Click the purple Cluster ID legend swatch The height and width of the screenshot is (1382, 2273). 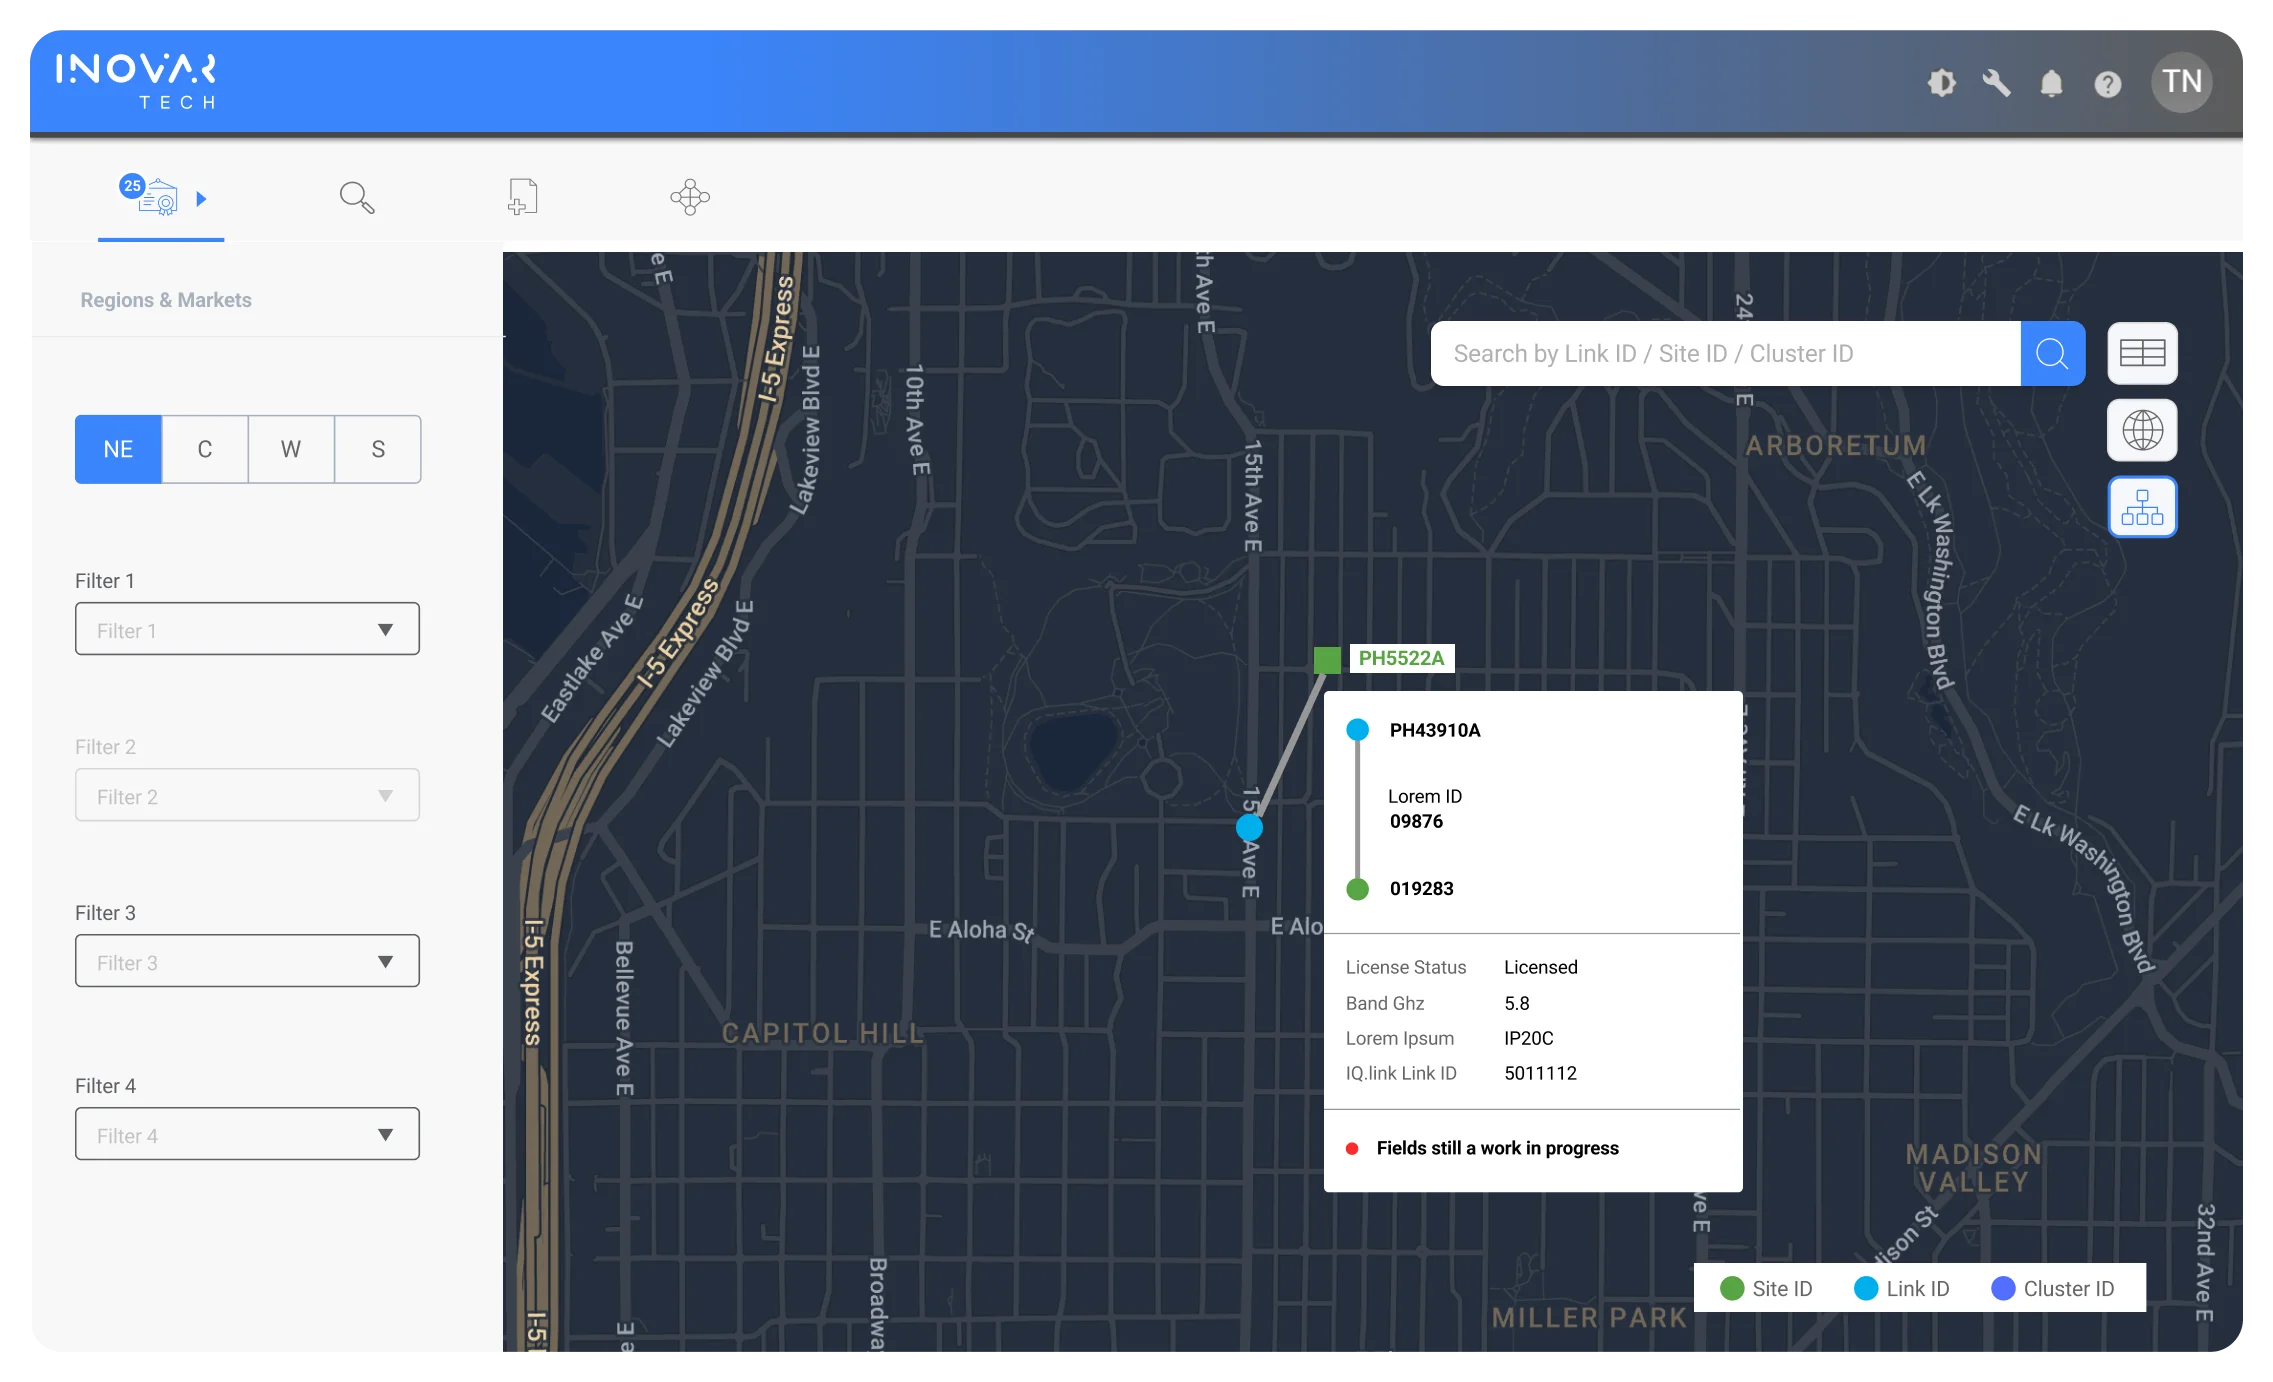pos(2003,1289)
